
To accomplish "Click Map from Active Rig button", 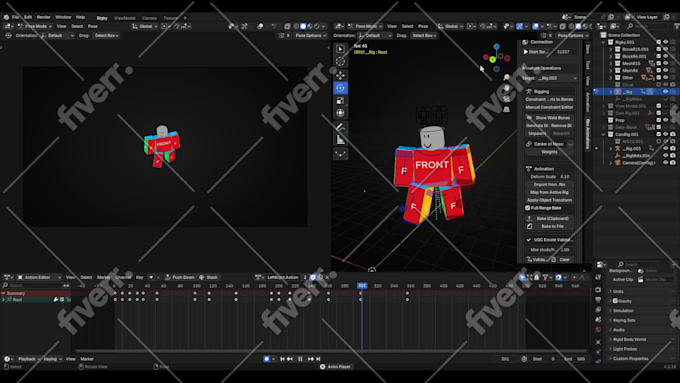I will pyautogui.click(x=549, y=193).
